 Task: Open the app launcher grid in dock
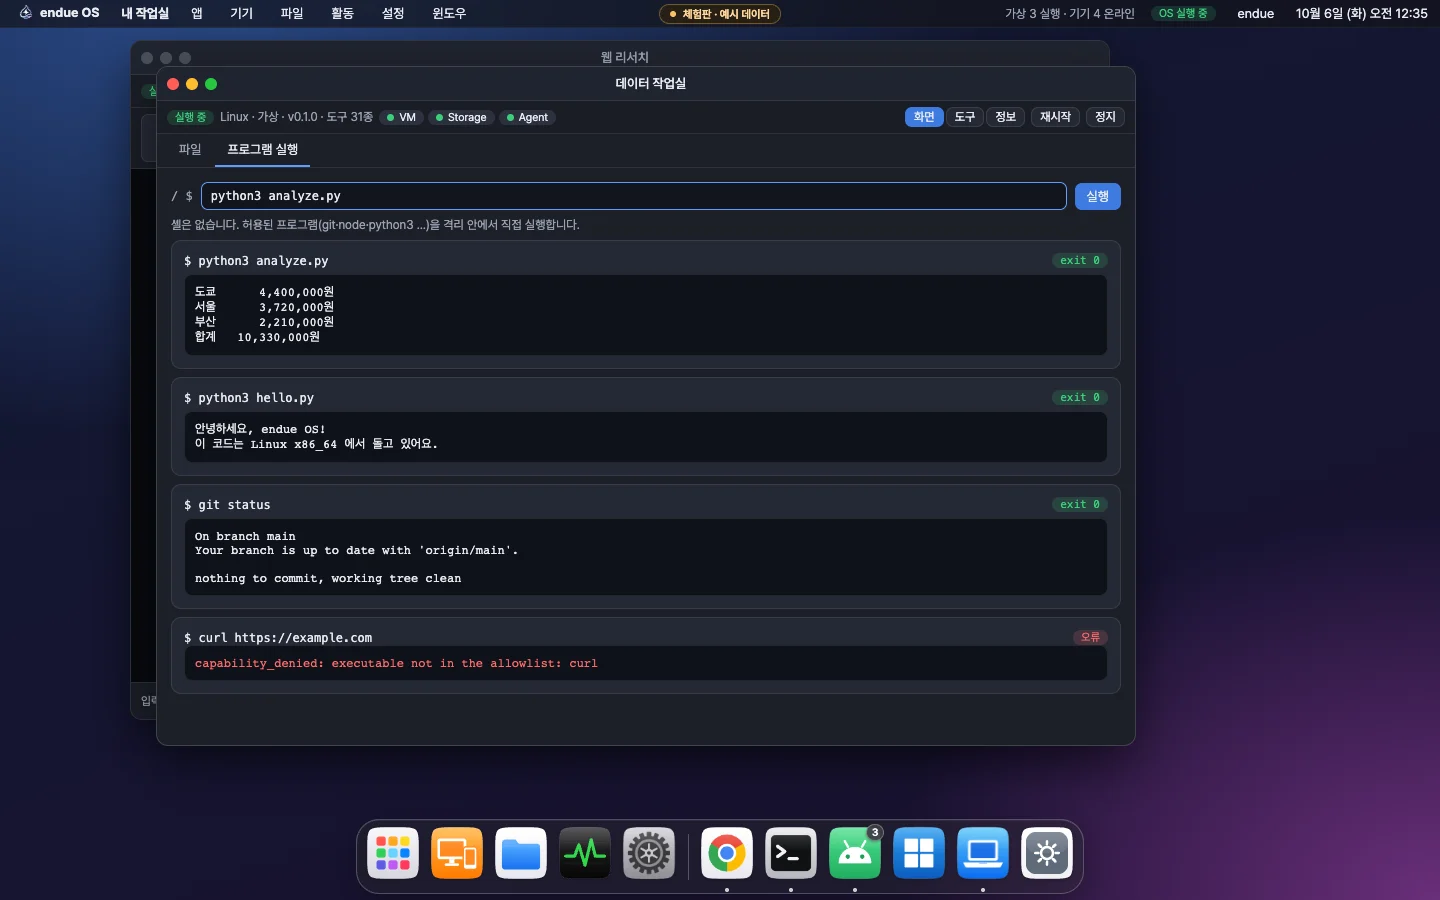pos(393,853)
